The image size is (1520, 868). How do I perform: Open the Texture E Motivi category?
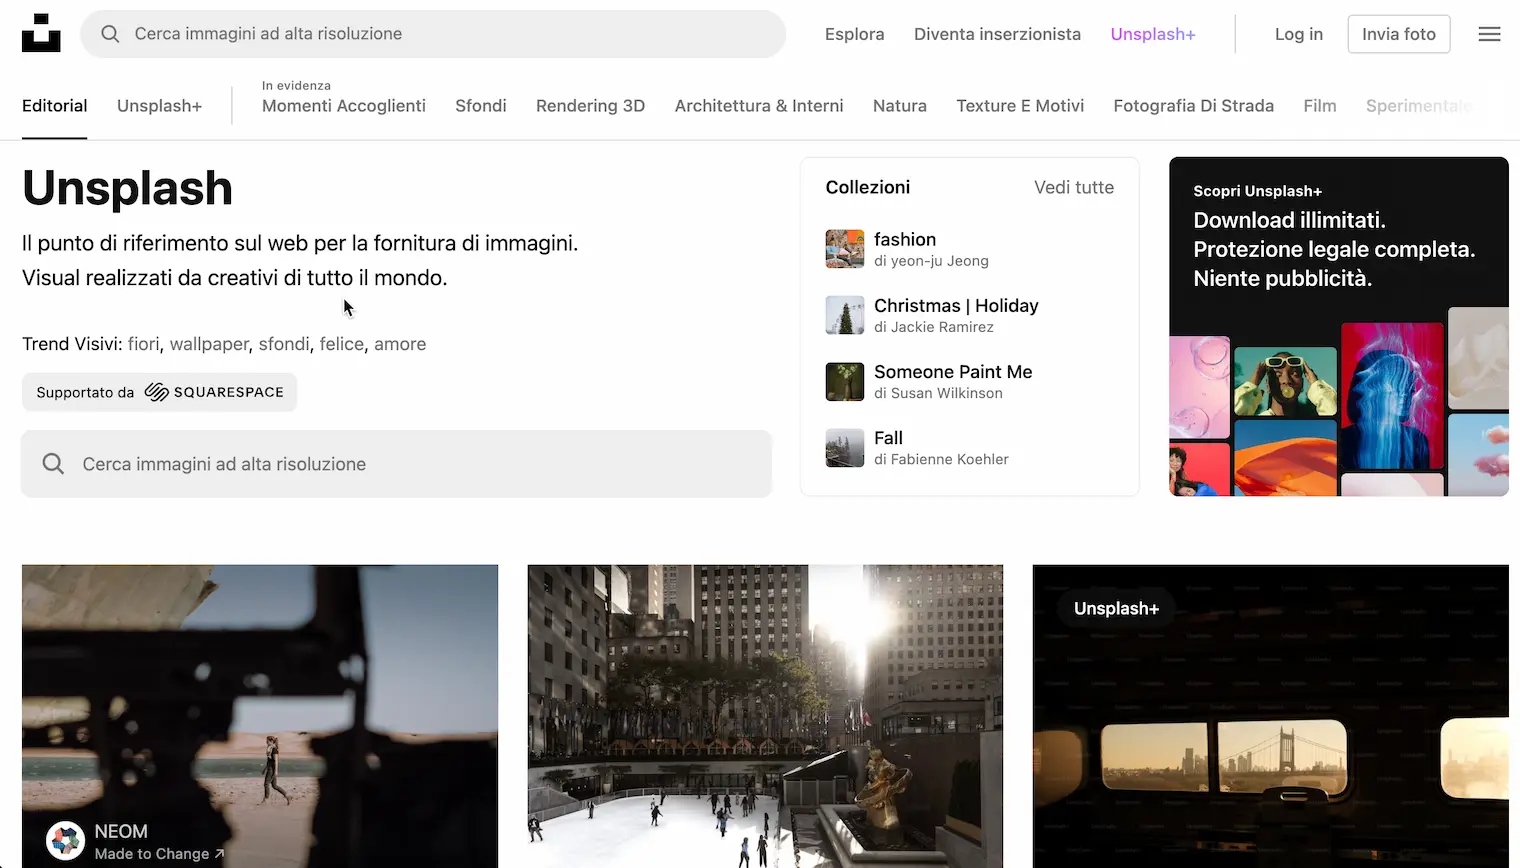(x=1020, y=106)
